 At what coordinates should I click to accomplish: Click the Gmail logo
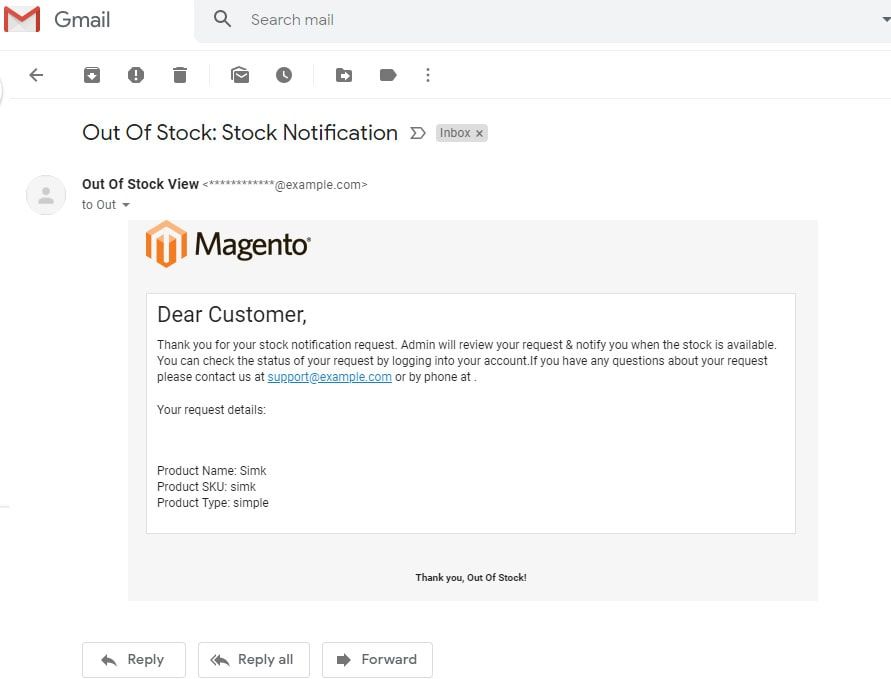[x=57, y=20]
